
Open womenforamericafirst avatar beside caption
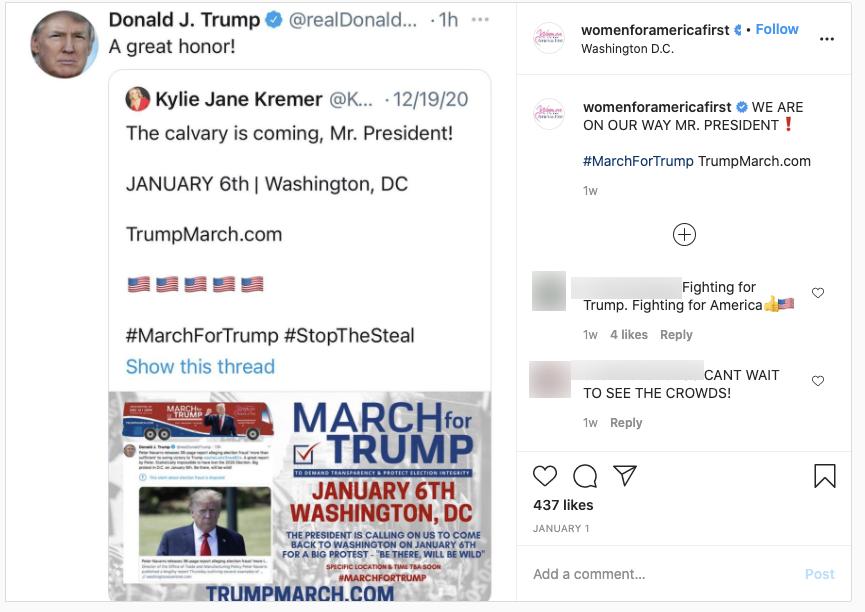coord(549,114)
